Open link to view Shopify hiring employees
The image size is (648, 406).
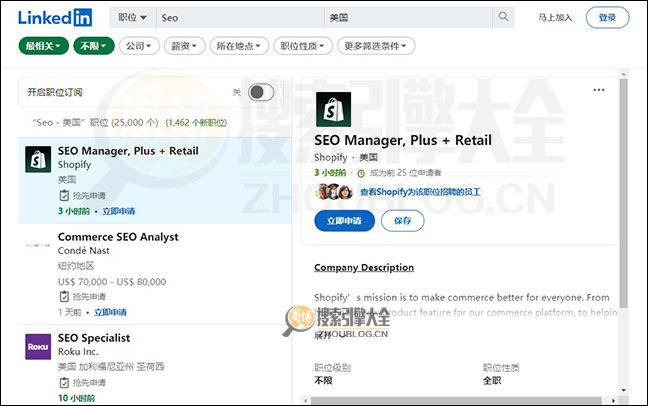pyautogui.click(x=420, y=192)
